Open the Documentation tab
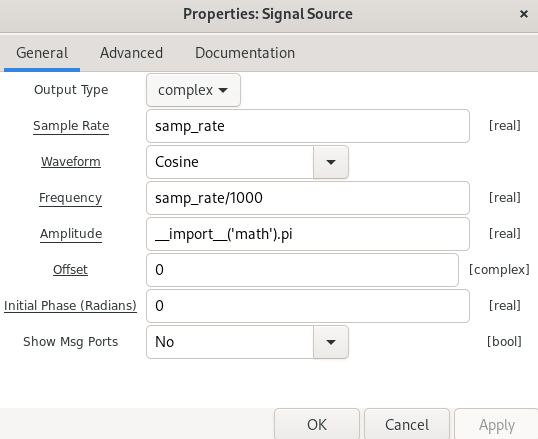The height and width of the screenshot is (439, 538). [x=245, y=53]
